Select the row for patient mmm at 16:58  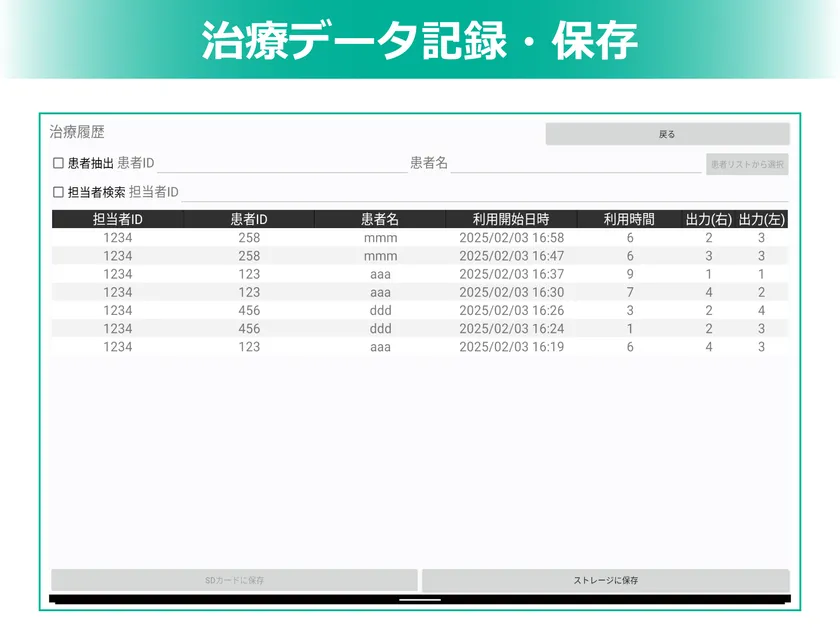420,238
